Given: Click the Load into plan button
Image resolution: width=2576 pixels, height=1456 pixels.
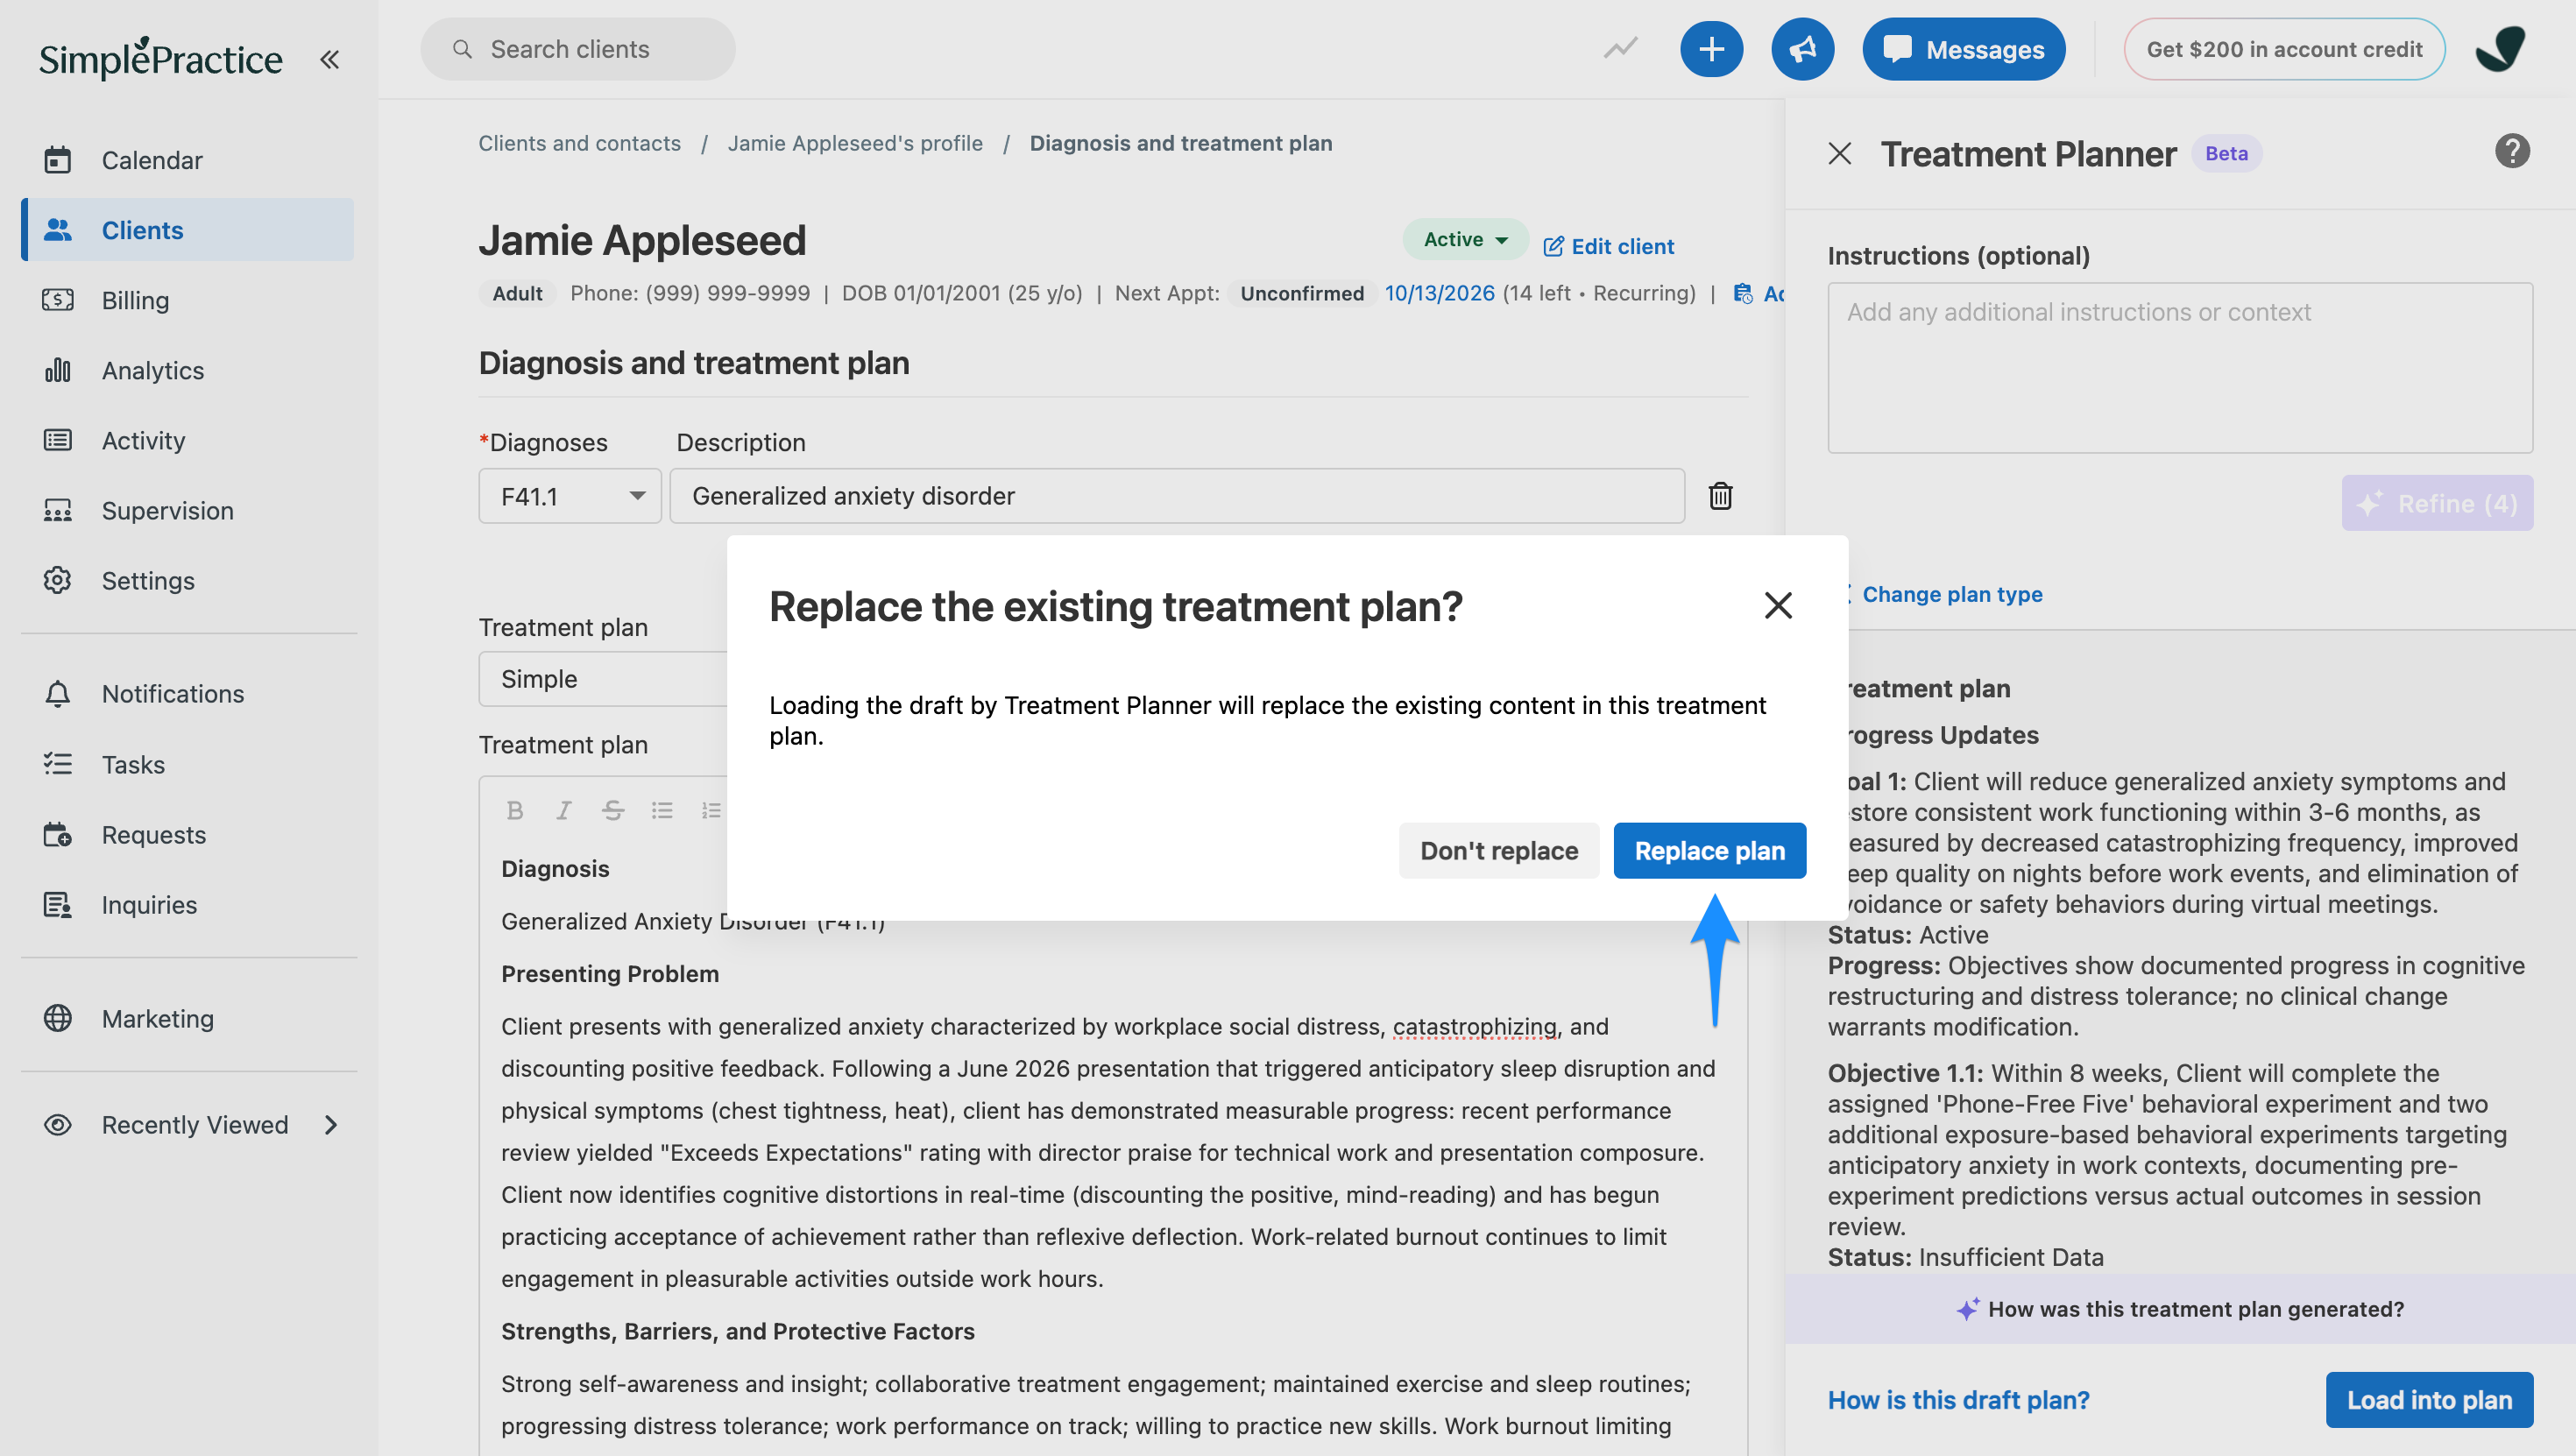Looking at the screenshot, I should coord(2429,1400).
